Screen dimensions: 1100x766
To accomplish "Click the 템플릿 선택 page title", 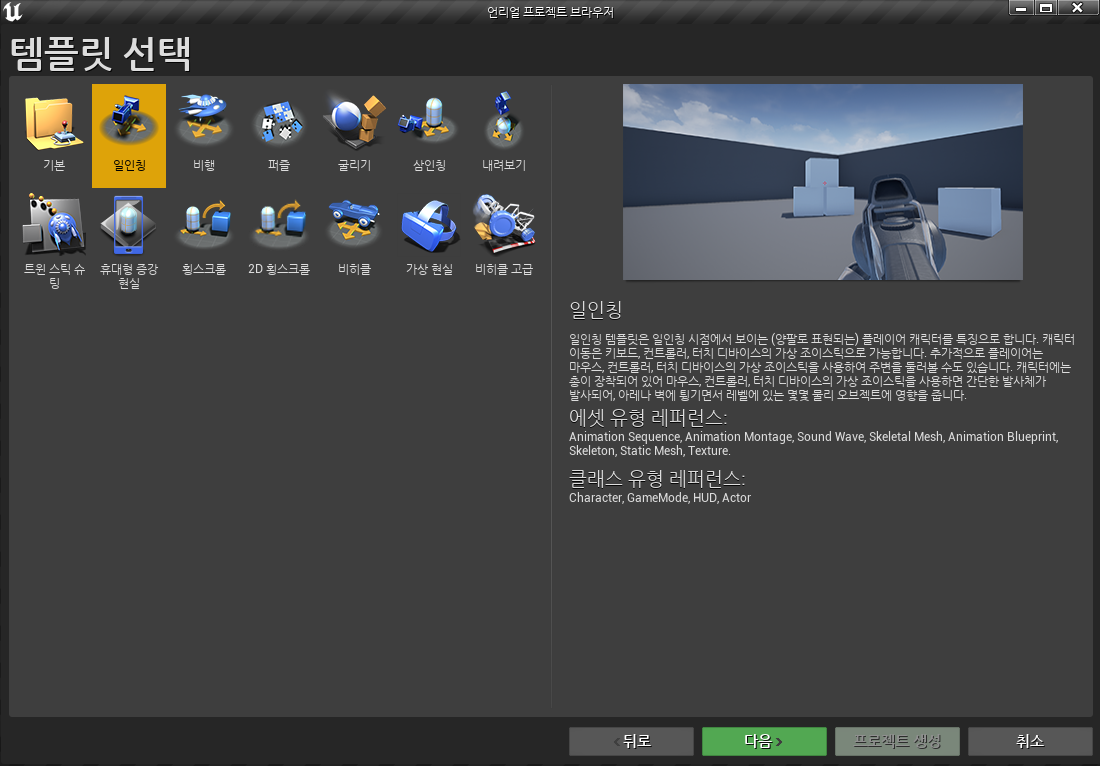I will [x=101, y=53].
